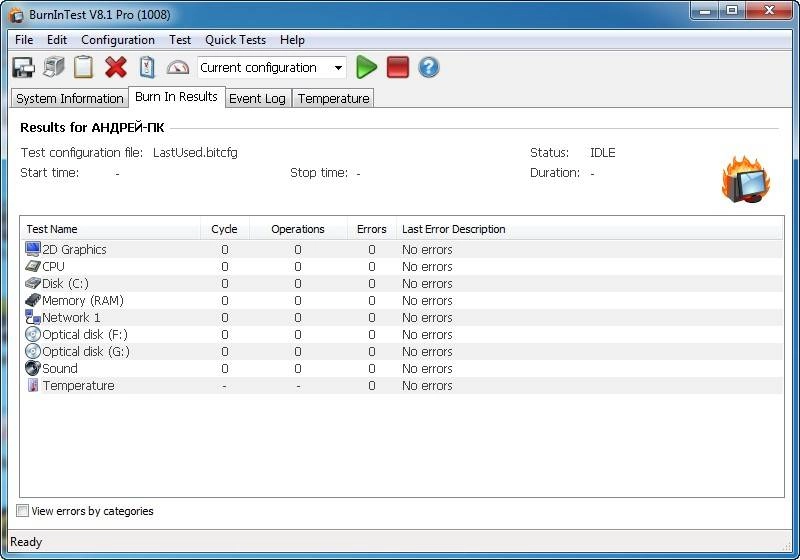The height and width of the screenshot is (560, 800).
Task: Open help via blue question mark icon
Action: (x=429, y=67)
